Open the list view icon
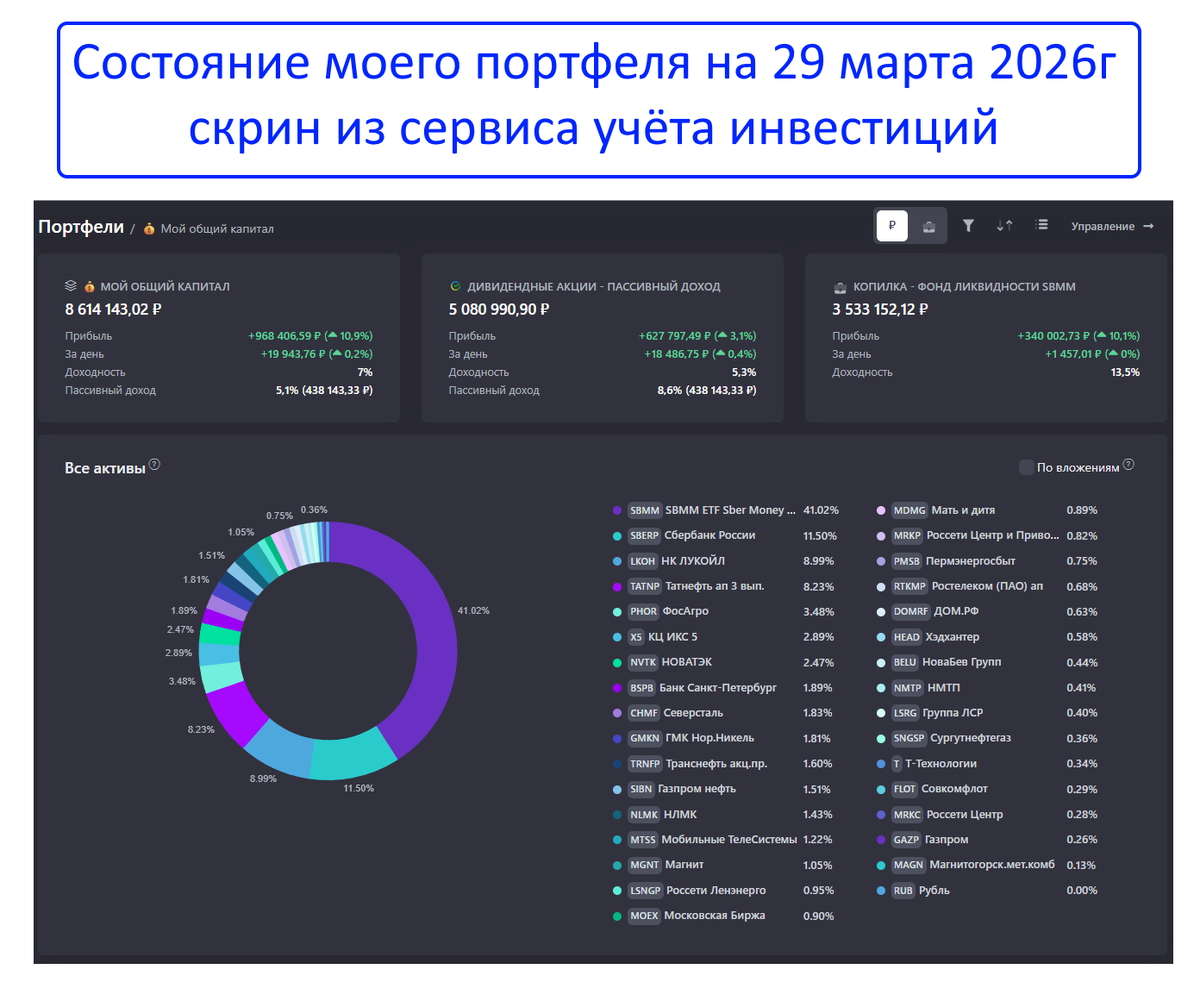The image size is (1200, 982). point(1041,226)
